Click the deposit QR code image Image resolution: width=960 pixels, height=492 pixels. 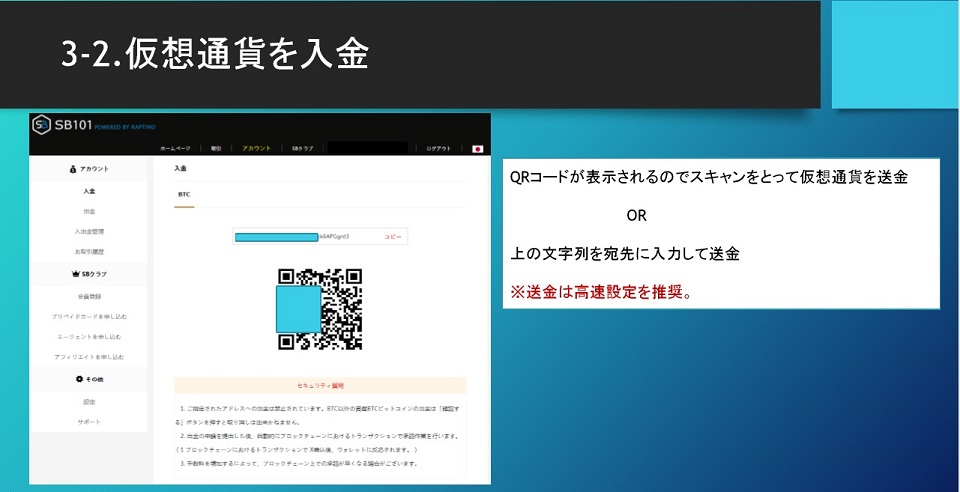tap(320, 309)
